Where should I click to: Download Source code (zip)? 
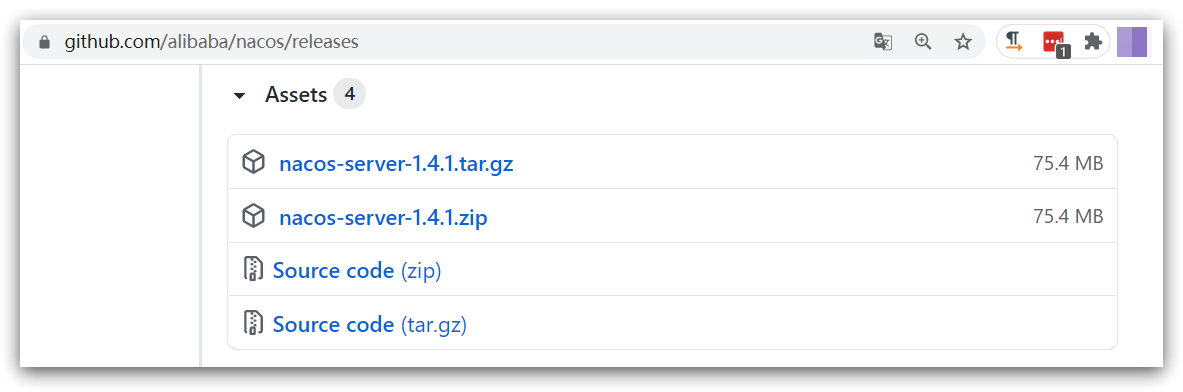[x=357, y=271]
